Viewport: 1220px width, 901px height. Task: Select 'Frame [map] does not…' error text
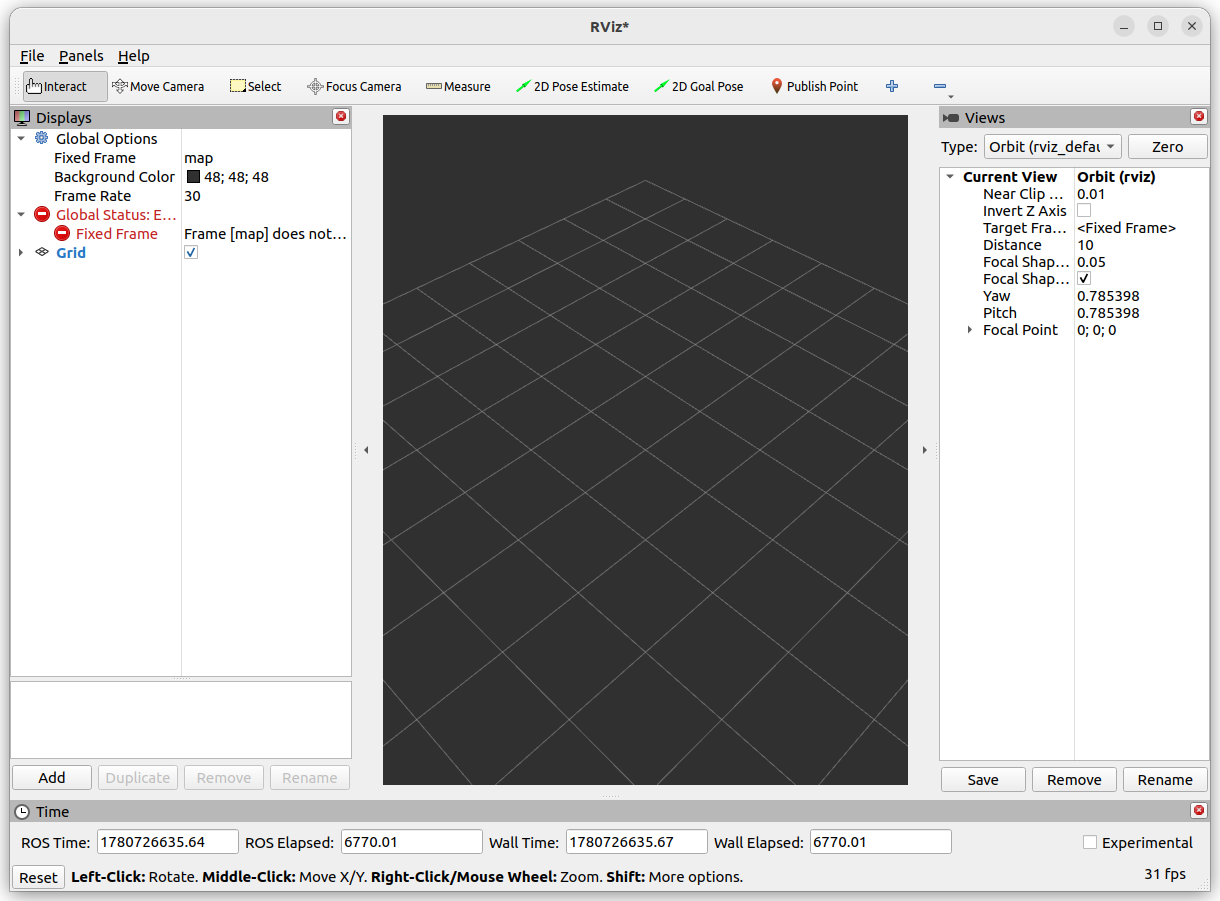pos(265,233)
